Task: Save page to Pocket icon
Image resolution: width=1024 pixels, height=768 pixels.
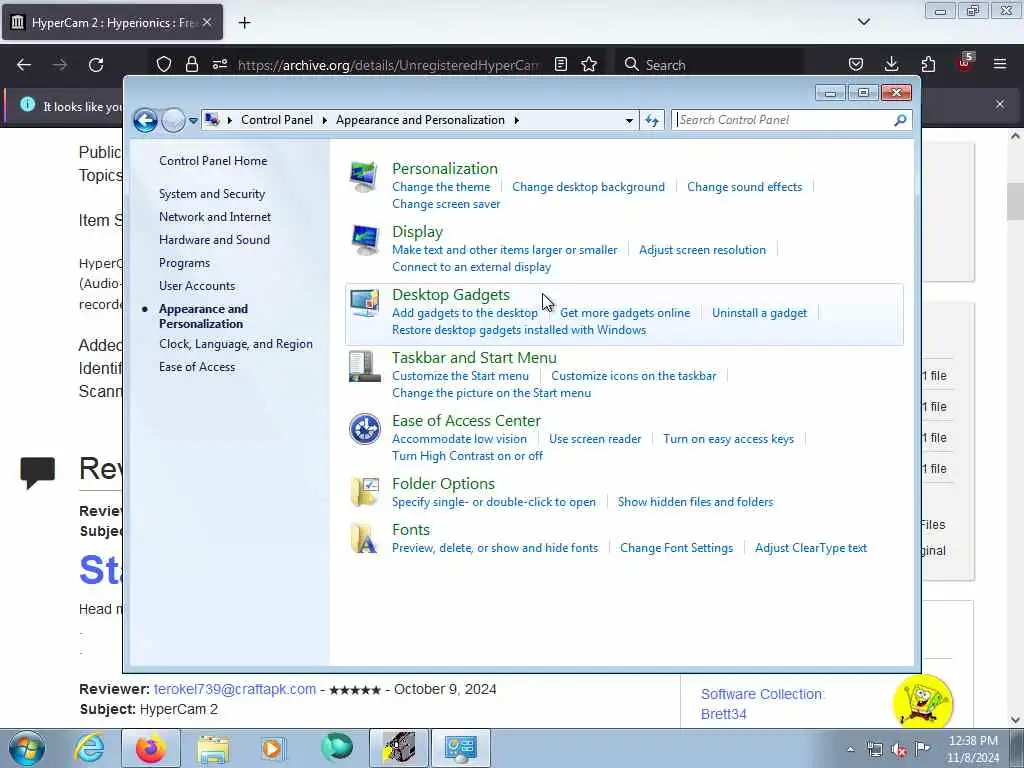Action: click(856, 64)
